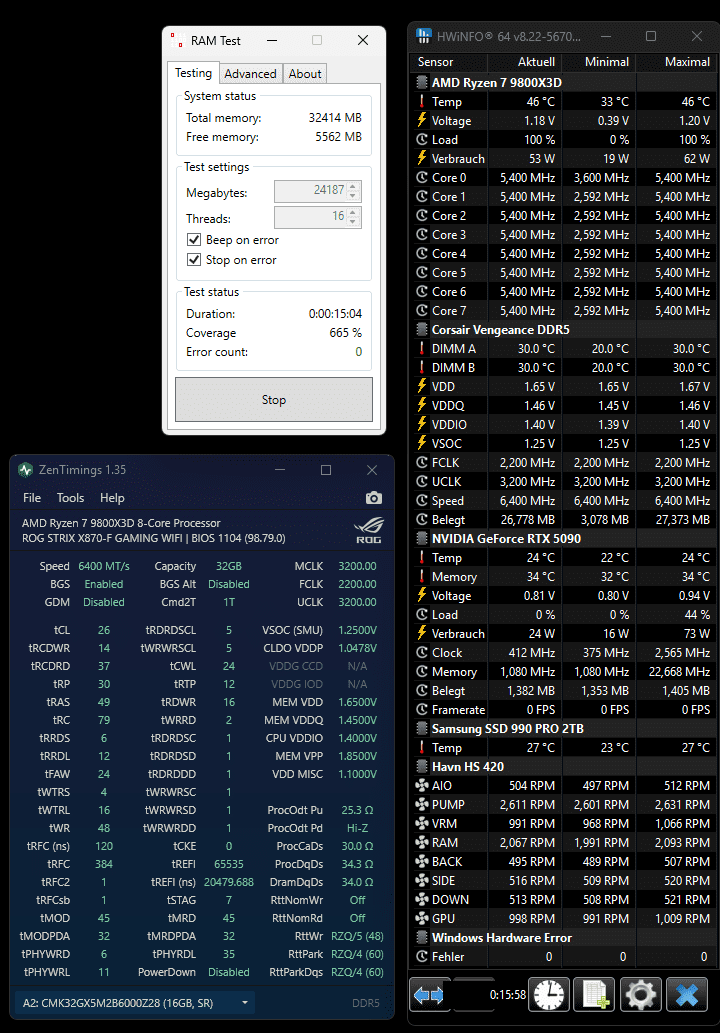Click NVIDIA GeForce RTX 5090 chip icon
The width and height of the screenshot is (720, 1033).
point(422,538)
